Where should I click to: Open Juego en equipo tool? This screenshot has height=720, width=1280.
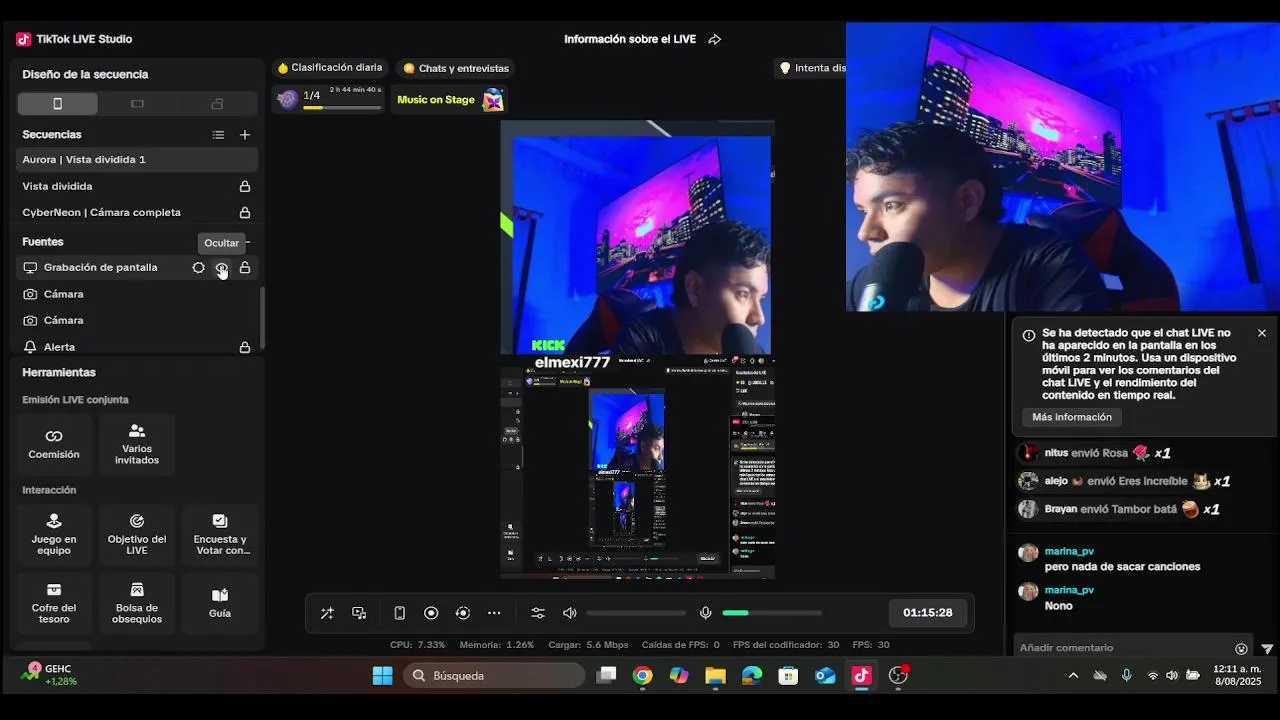(x=54, y=535)
